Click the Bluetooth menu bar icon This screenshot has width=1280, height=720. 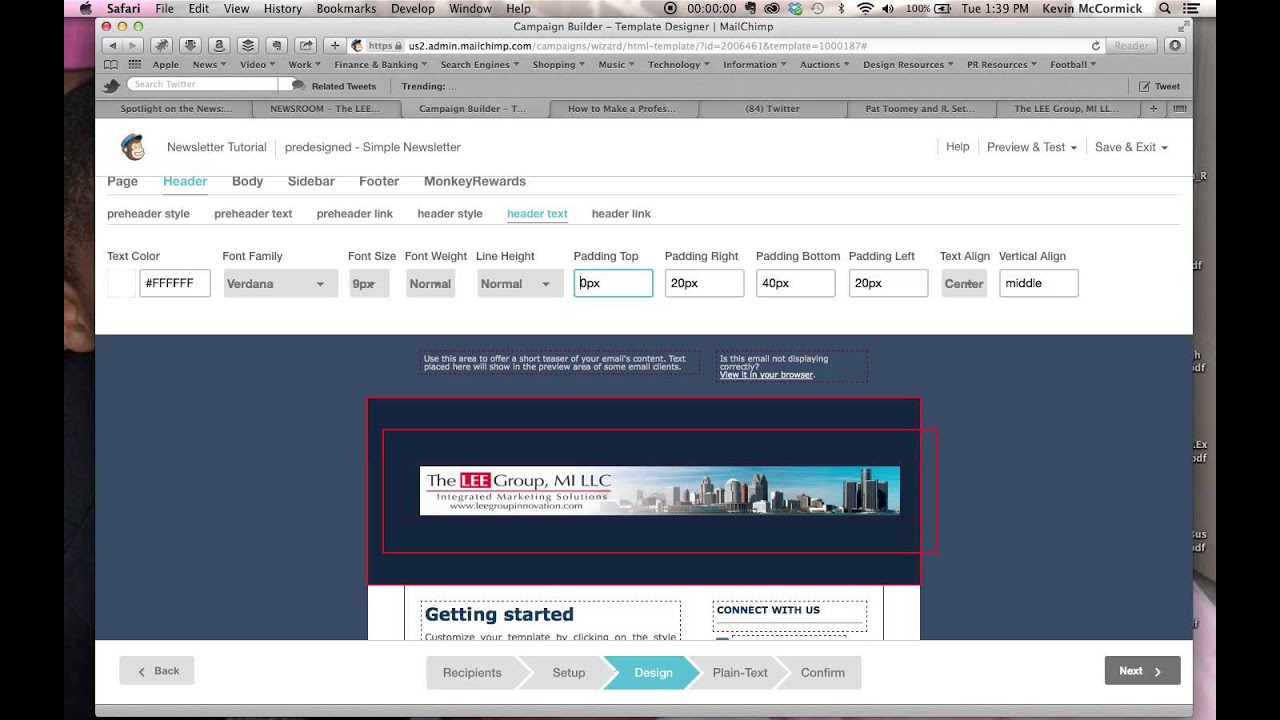pos(840,8)
